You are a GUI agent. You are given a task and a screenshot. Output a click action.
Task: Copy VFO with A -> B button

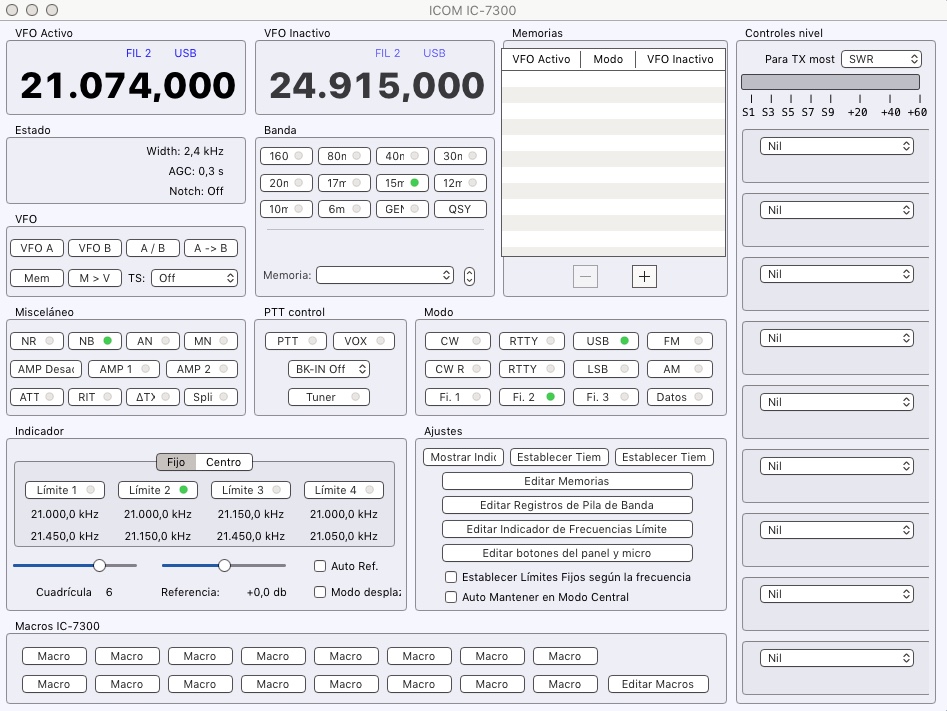coord(211,248)
